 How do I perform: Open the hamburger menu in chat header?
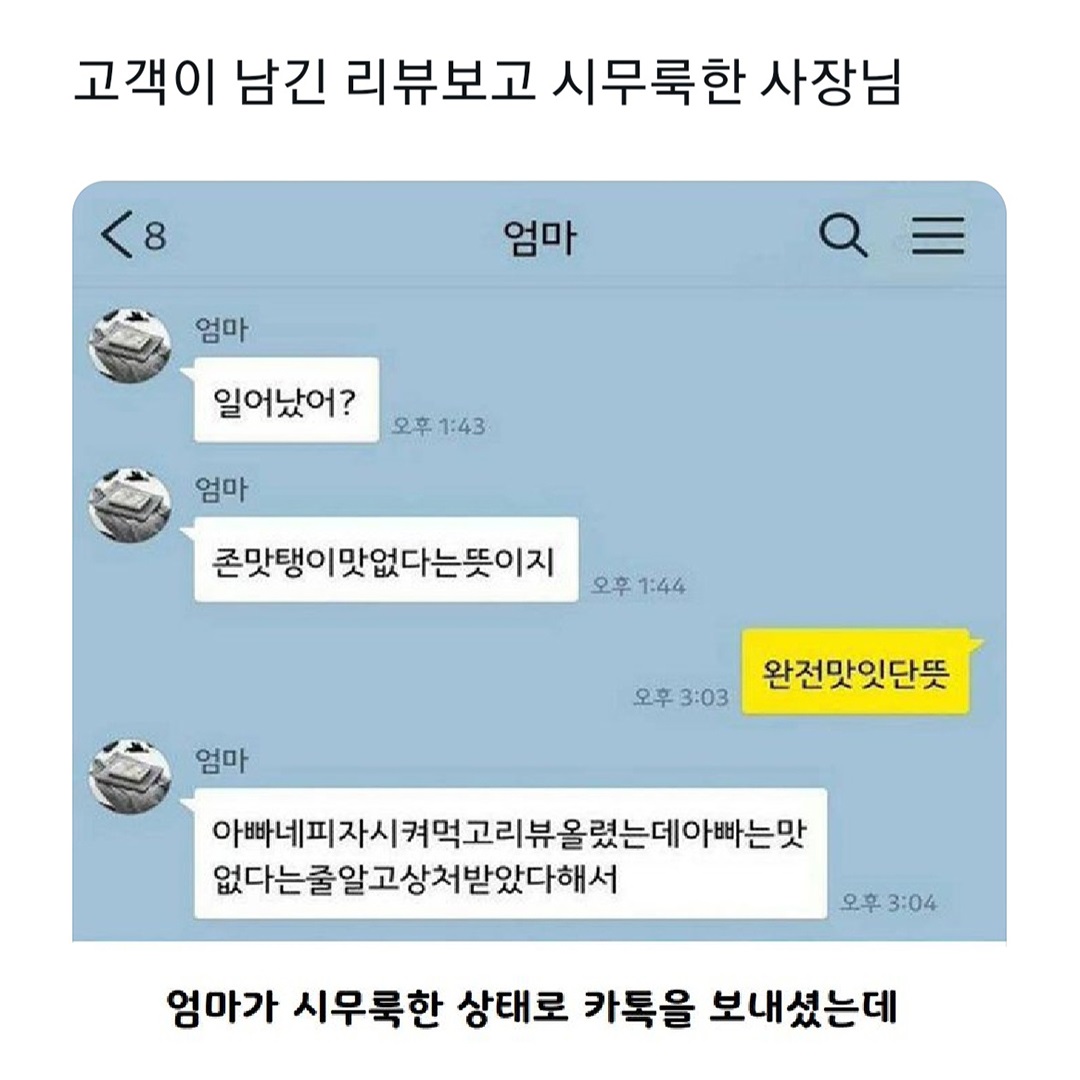(938, 235)
